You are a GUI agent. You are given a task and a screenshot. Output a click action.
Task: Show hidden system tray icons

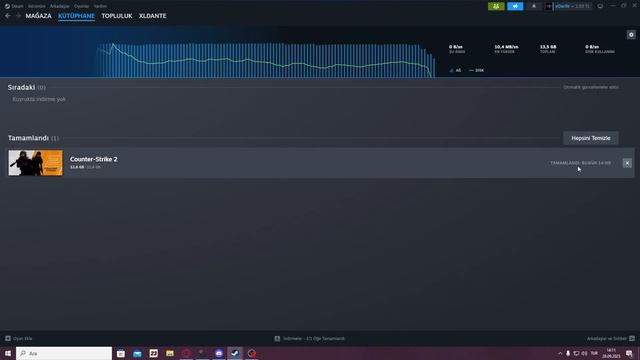pyautogui.click(x=560, y=353)
